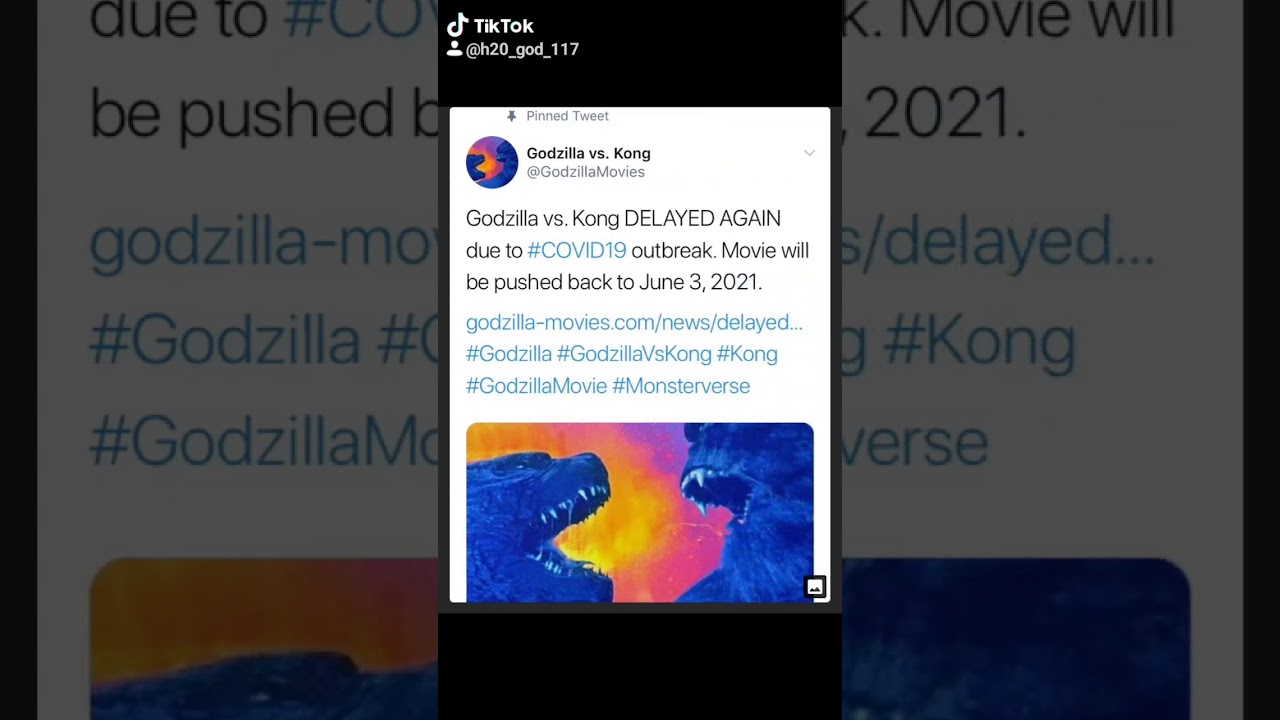Select the #Kong hashtag in tweet
Image resolution: width=1280 pixels, height=720 pixels.
(747, 354)
